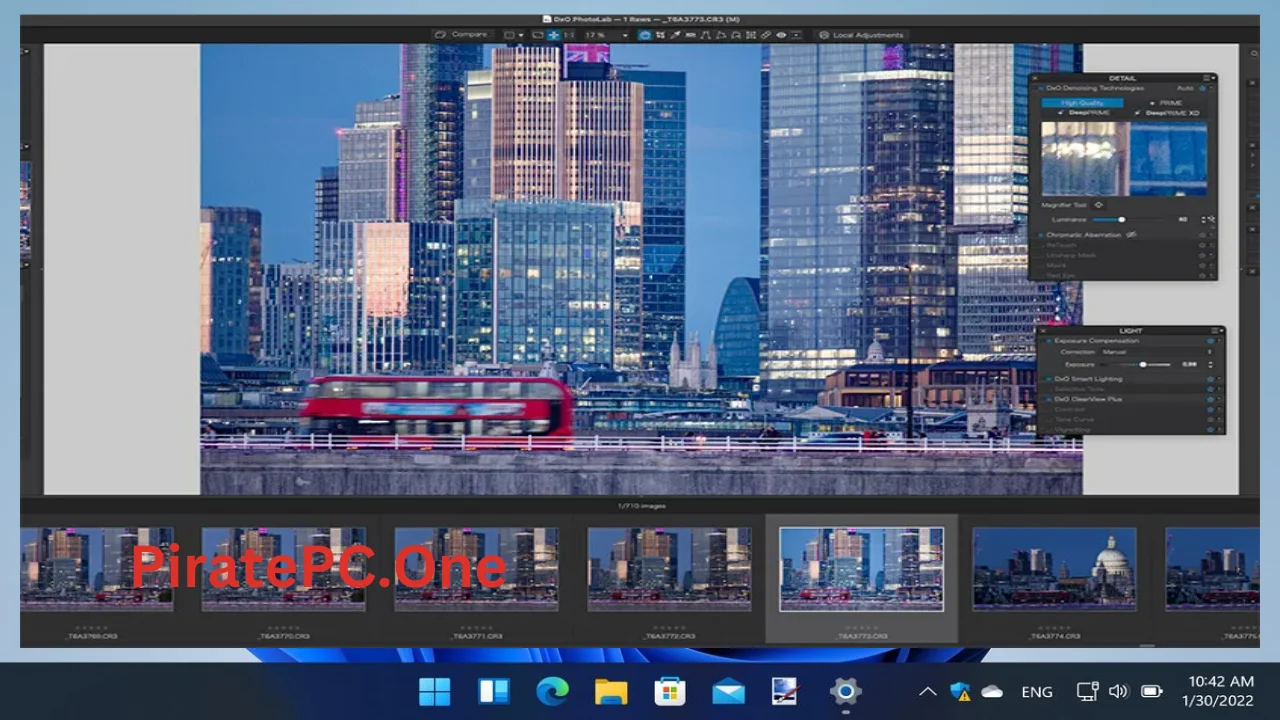Viewport: 1280px width, 720px height.
Task: Close the DETAIL palette
Action: pos(1035,78)
